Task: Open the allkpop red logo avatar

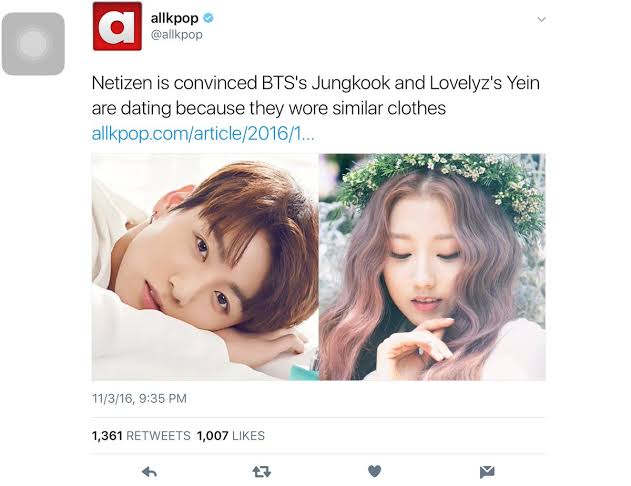Action: pos(117,26)
